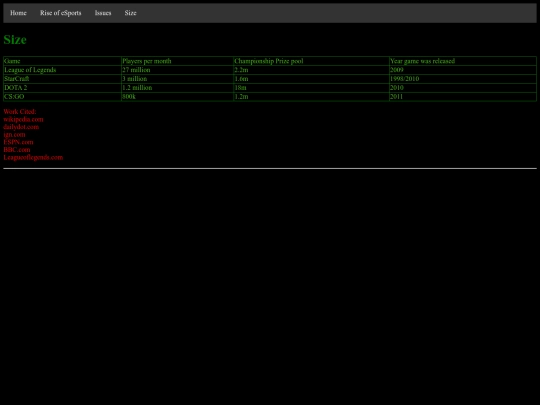540x405 pixels.
Task: Go to Rise of eSports page
Action: [61, 13]
